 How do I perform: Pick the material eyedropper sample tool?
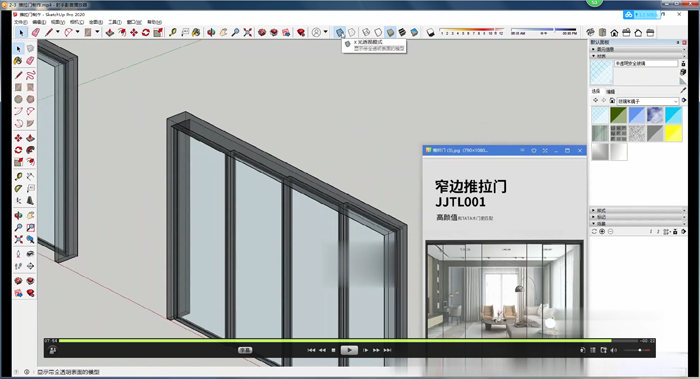683,91
